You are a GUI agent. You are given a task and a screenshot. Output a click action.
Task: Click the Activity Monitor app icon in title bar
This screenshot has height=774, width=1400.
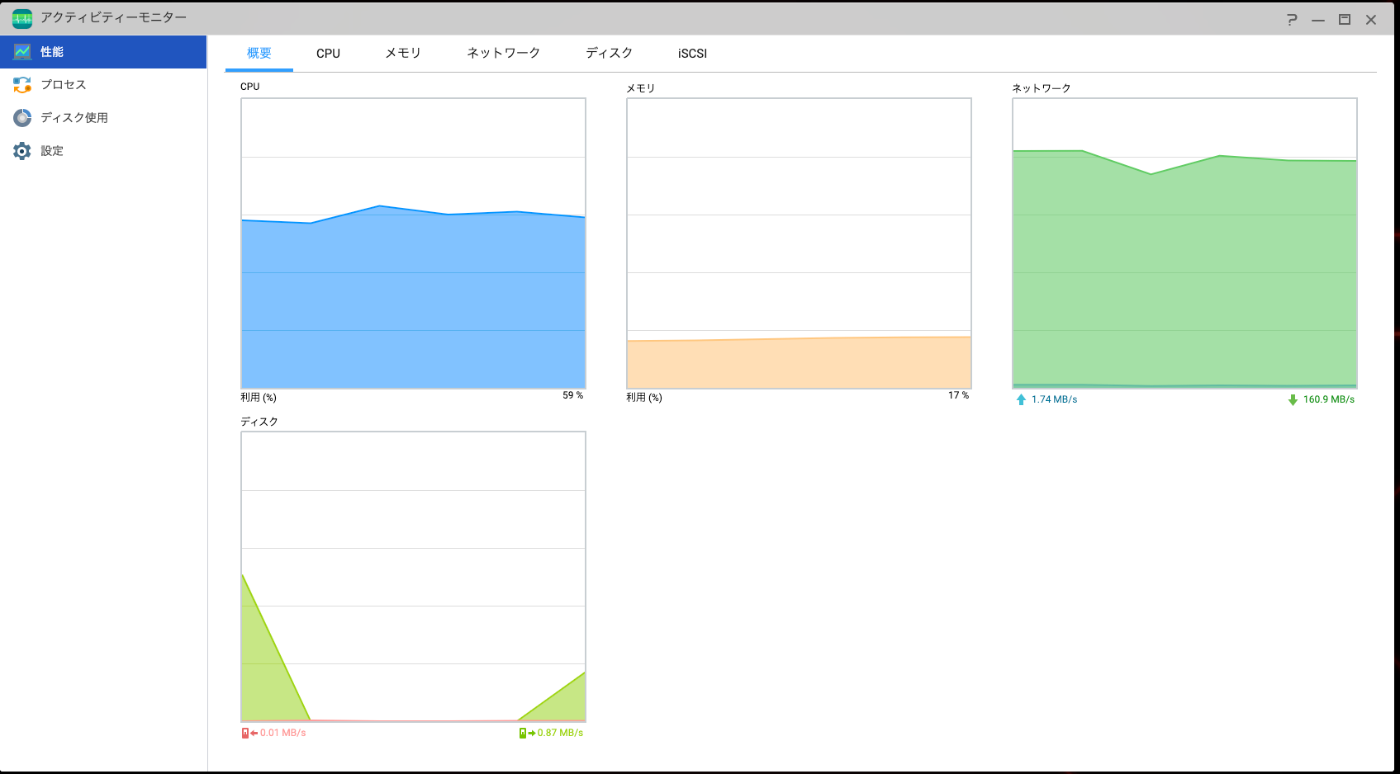pos(21,18)
